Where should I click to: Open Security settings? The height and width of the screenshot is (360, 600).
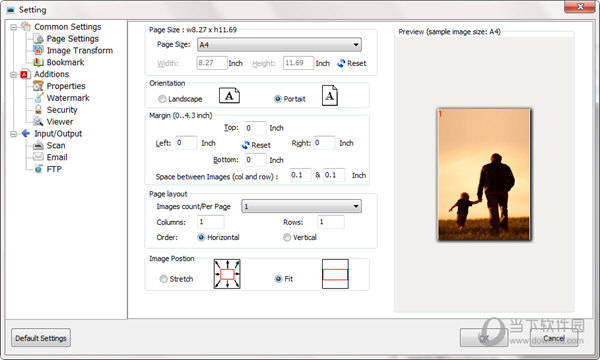coord(62,110)
